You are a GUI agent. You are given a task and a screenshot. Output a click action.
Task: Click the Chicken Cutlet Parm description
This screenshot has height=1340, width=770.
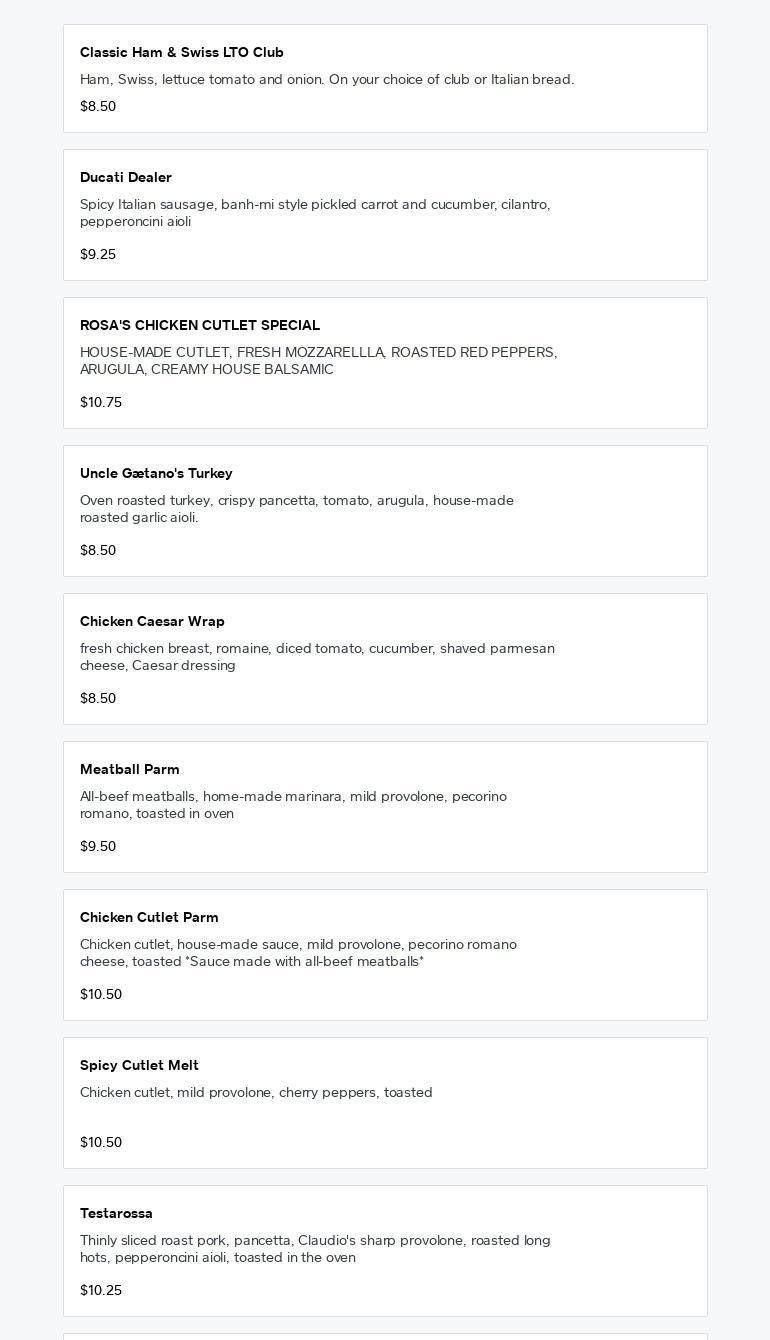[x=298, y=952]
